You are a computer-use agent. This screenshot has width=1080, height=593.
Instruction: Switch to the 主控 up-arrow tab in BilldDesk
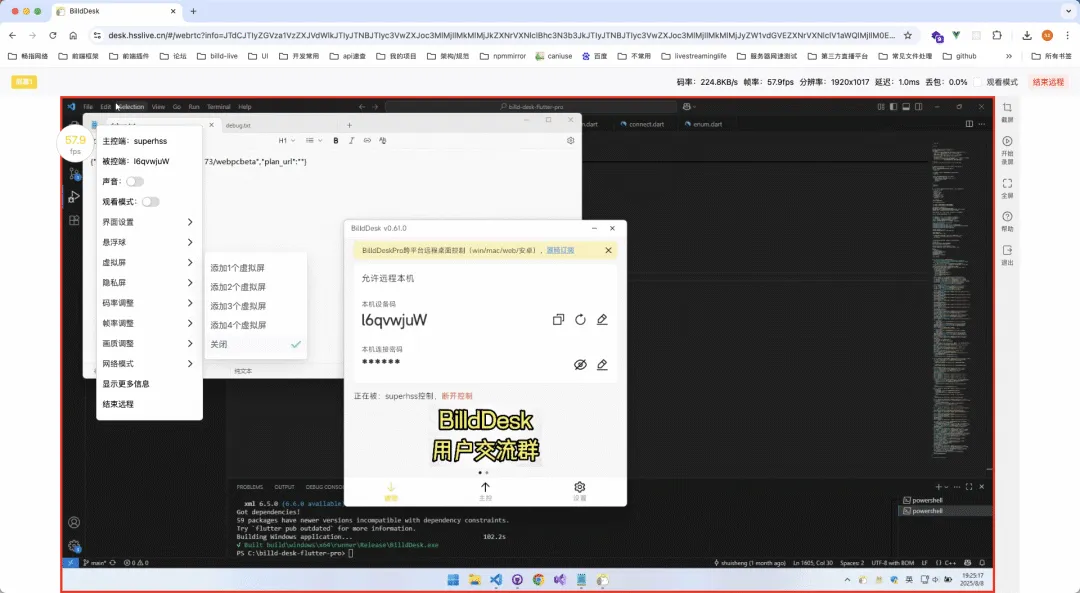point(486,490)
